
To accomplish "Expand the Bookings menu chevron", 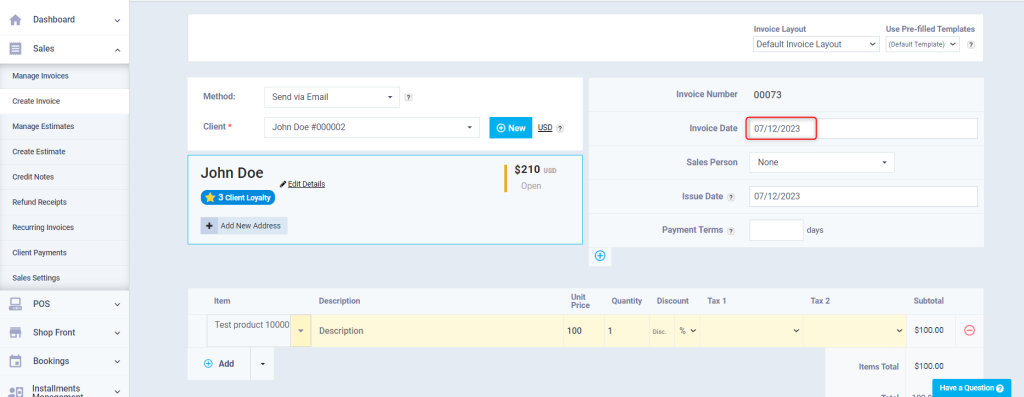I will coord(118,362).
